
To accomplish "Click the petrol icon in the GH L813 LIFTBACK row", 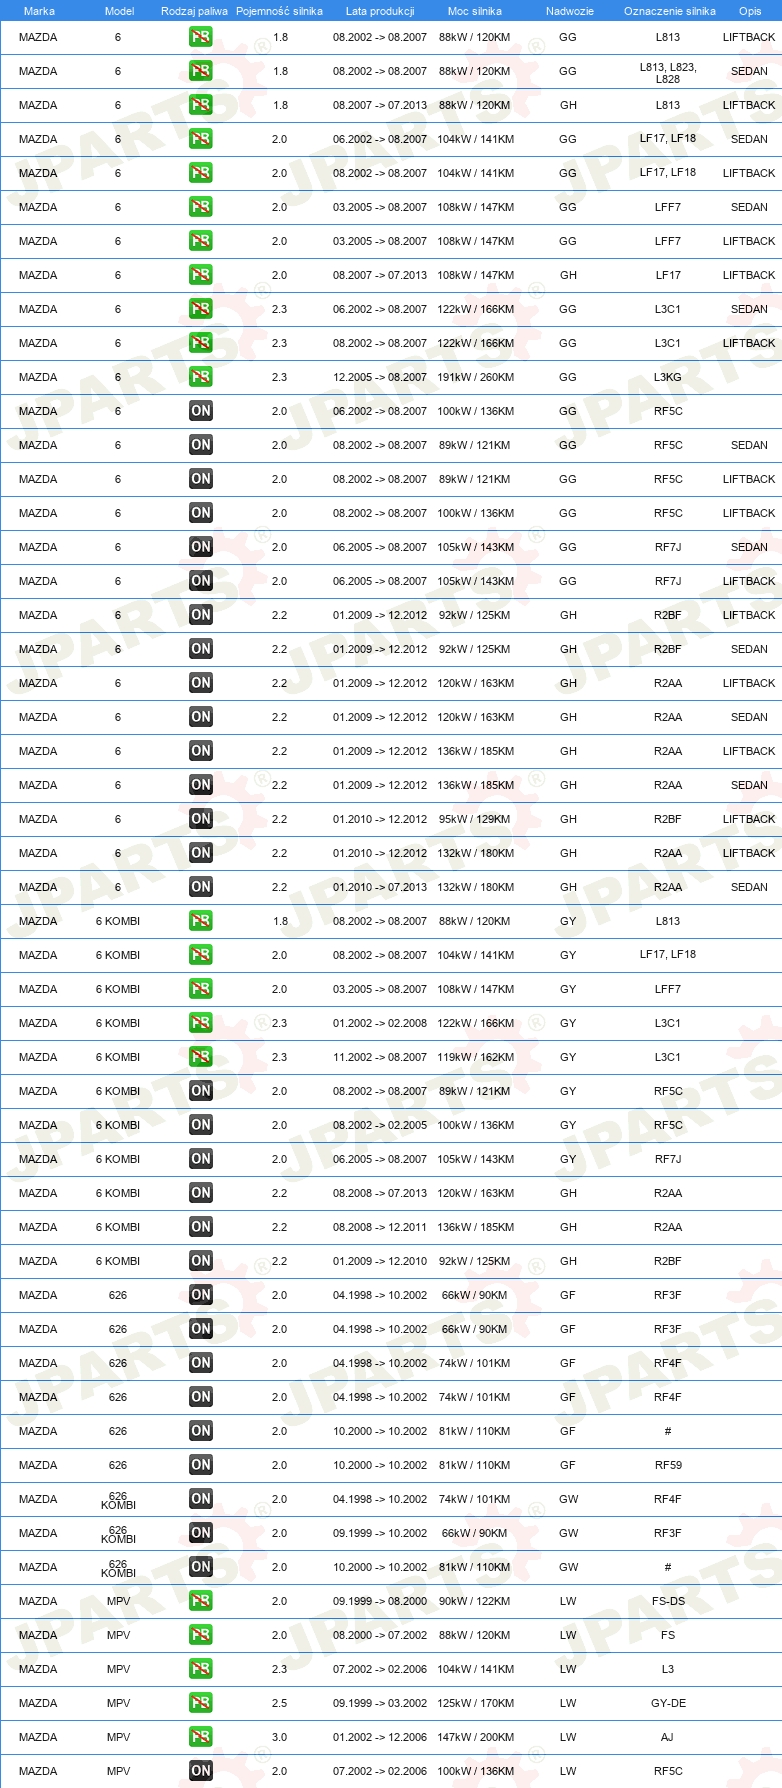I will pyautogui.click(x=201, y=105).
